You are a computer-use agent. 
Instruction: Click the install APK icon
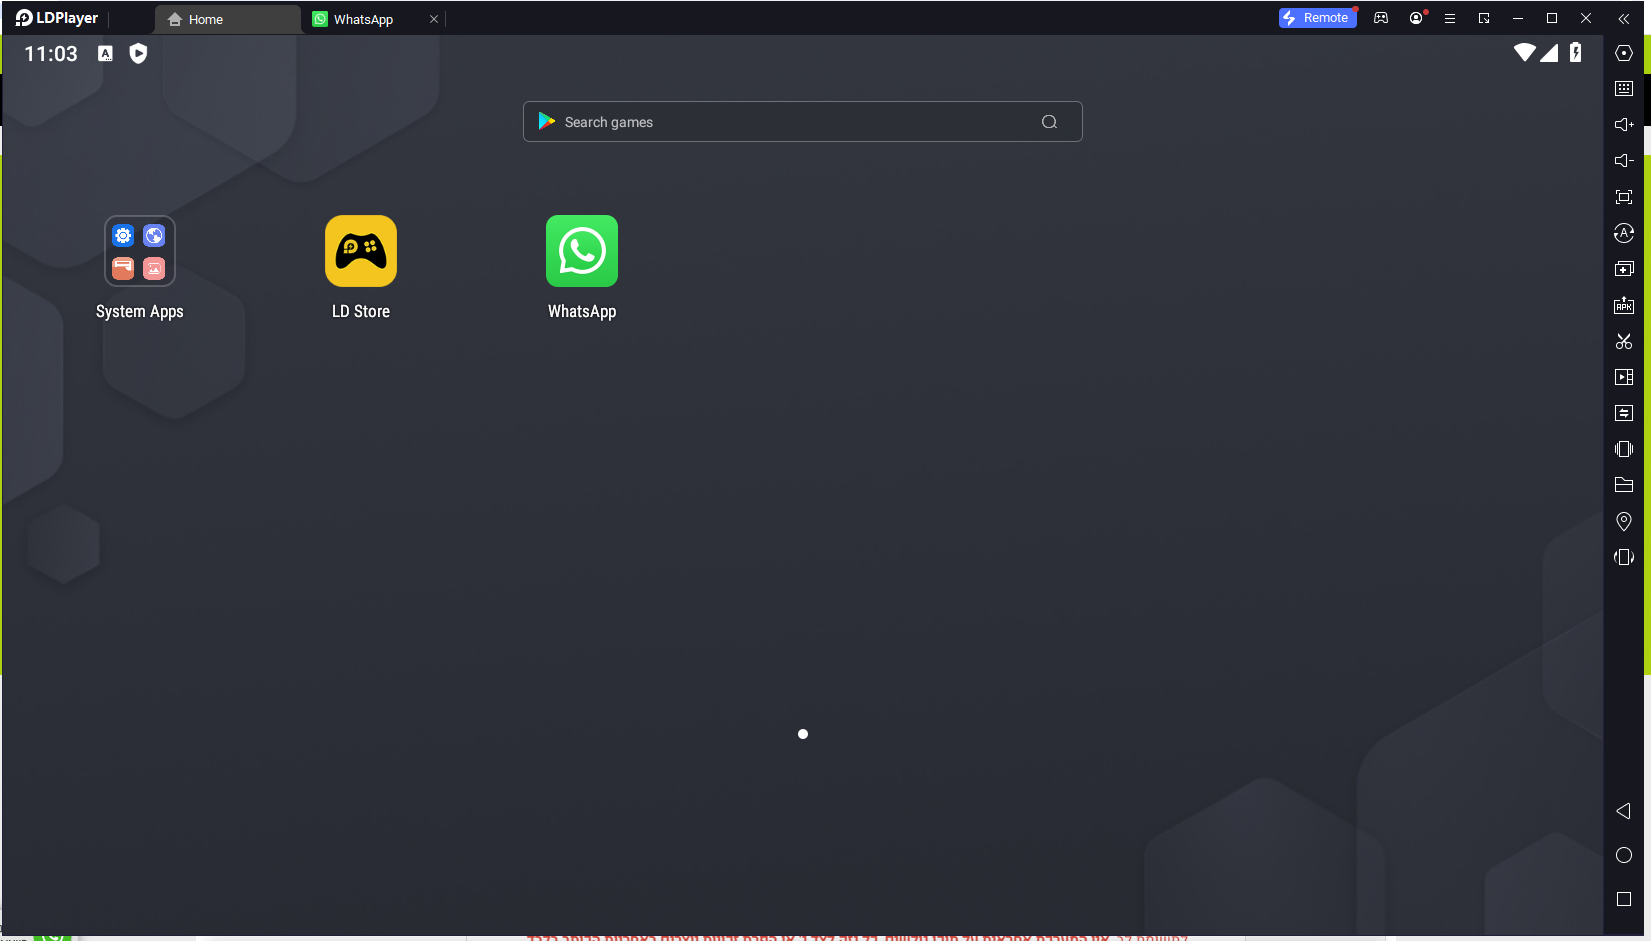click(1624, 305)
